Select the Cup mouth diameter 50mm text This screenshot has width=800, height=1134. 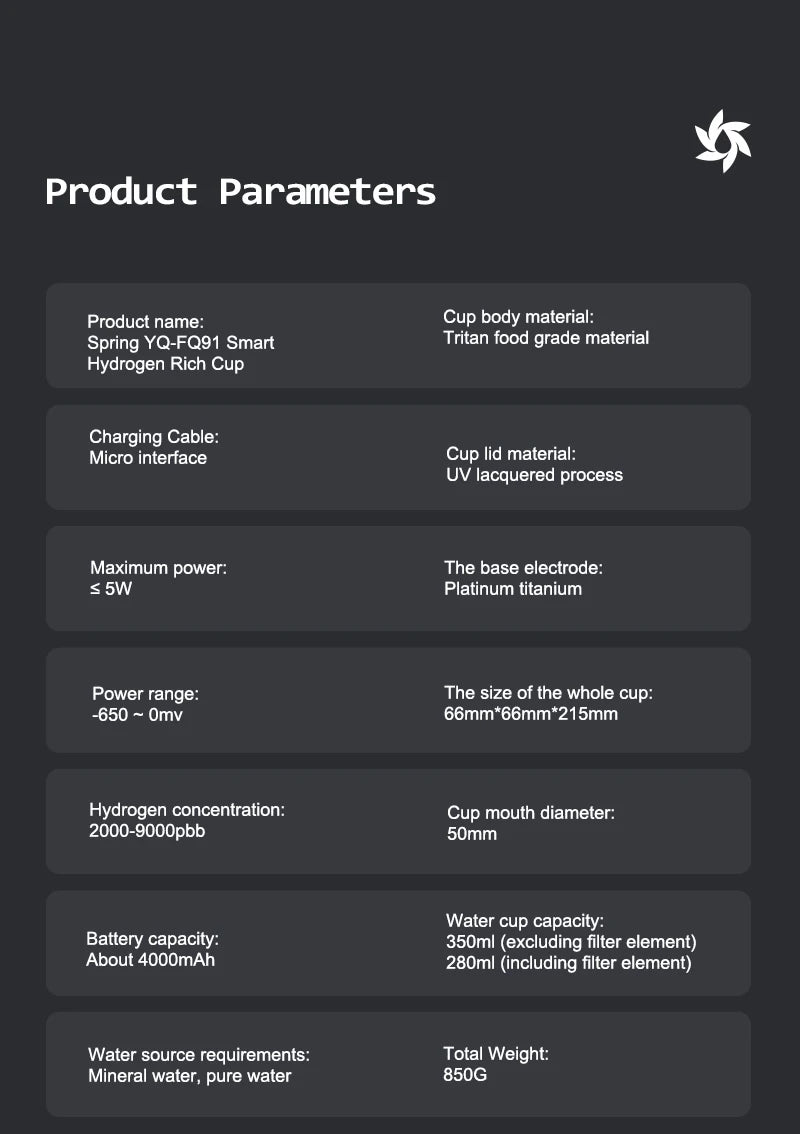530,823
